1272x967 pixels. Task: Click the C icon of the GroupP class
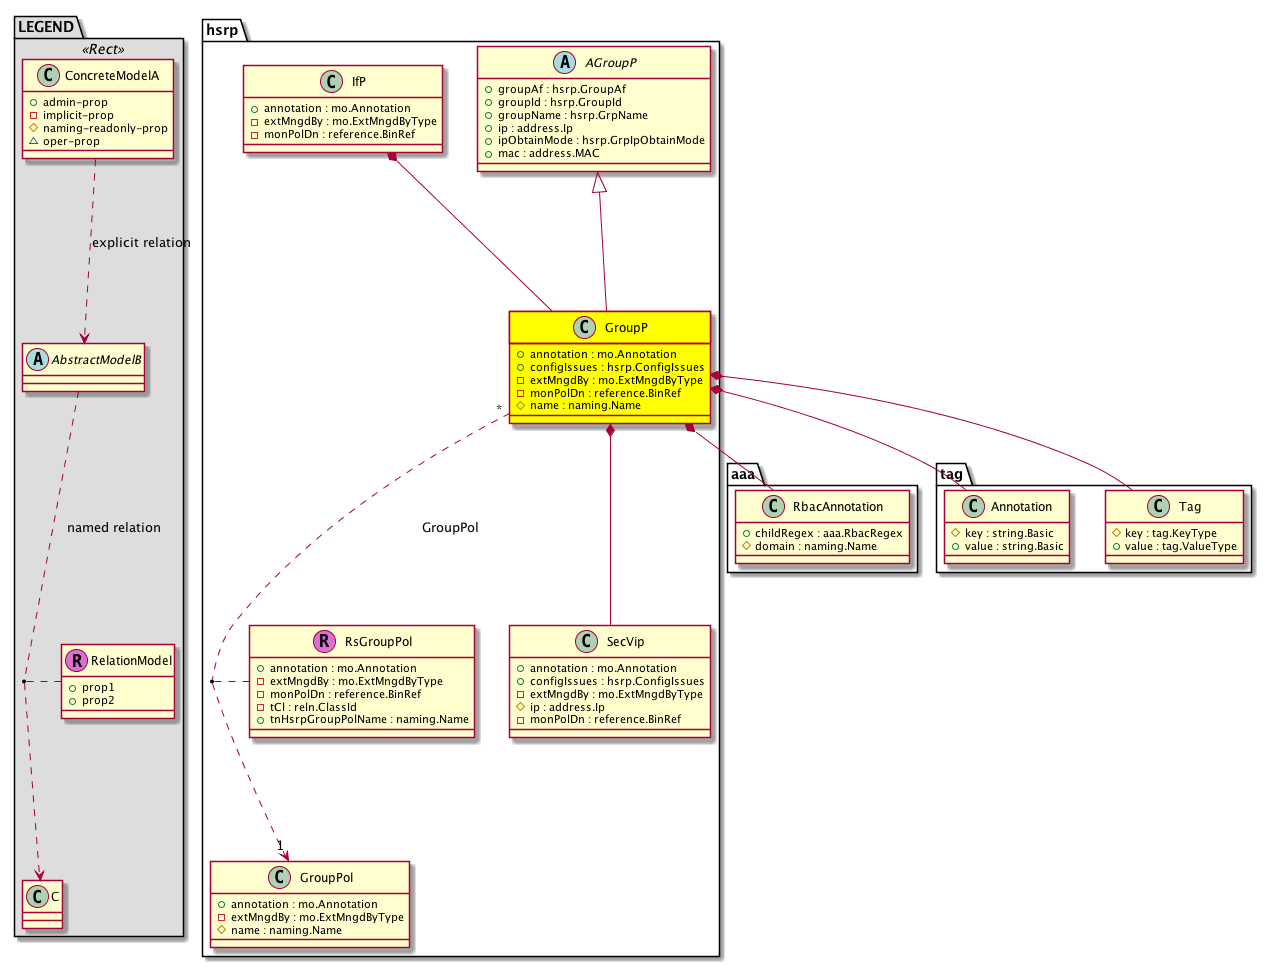click(x=586, y=328)
